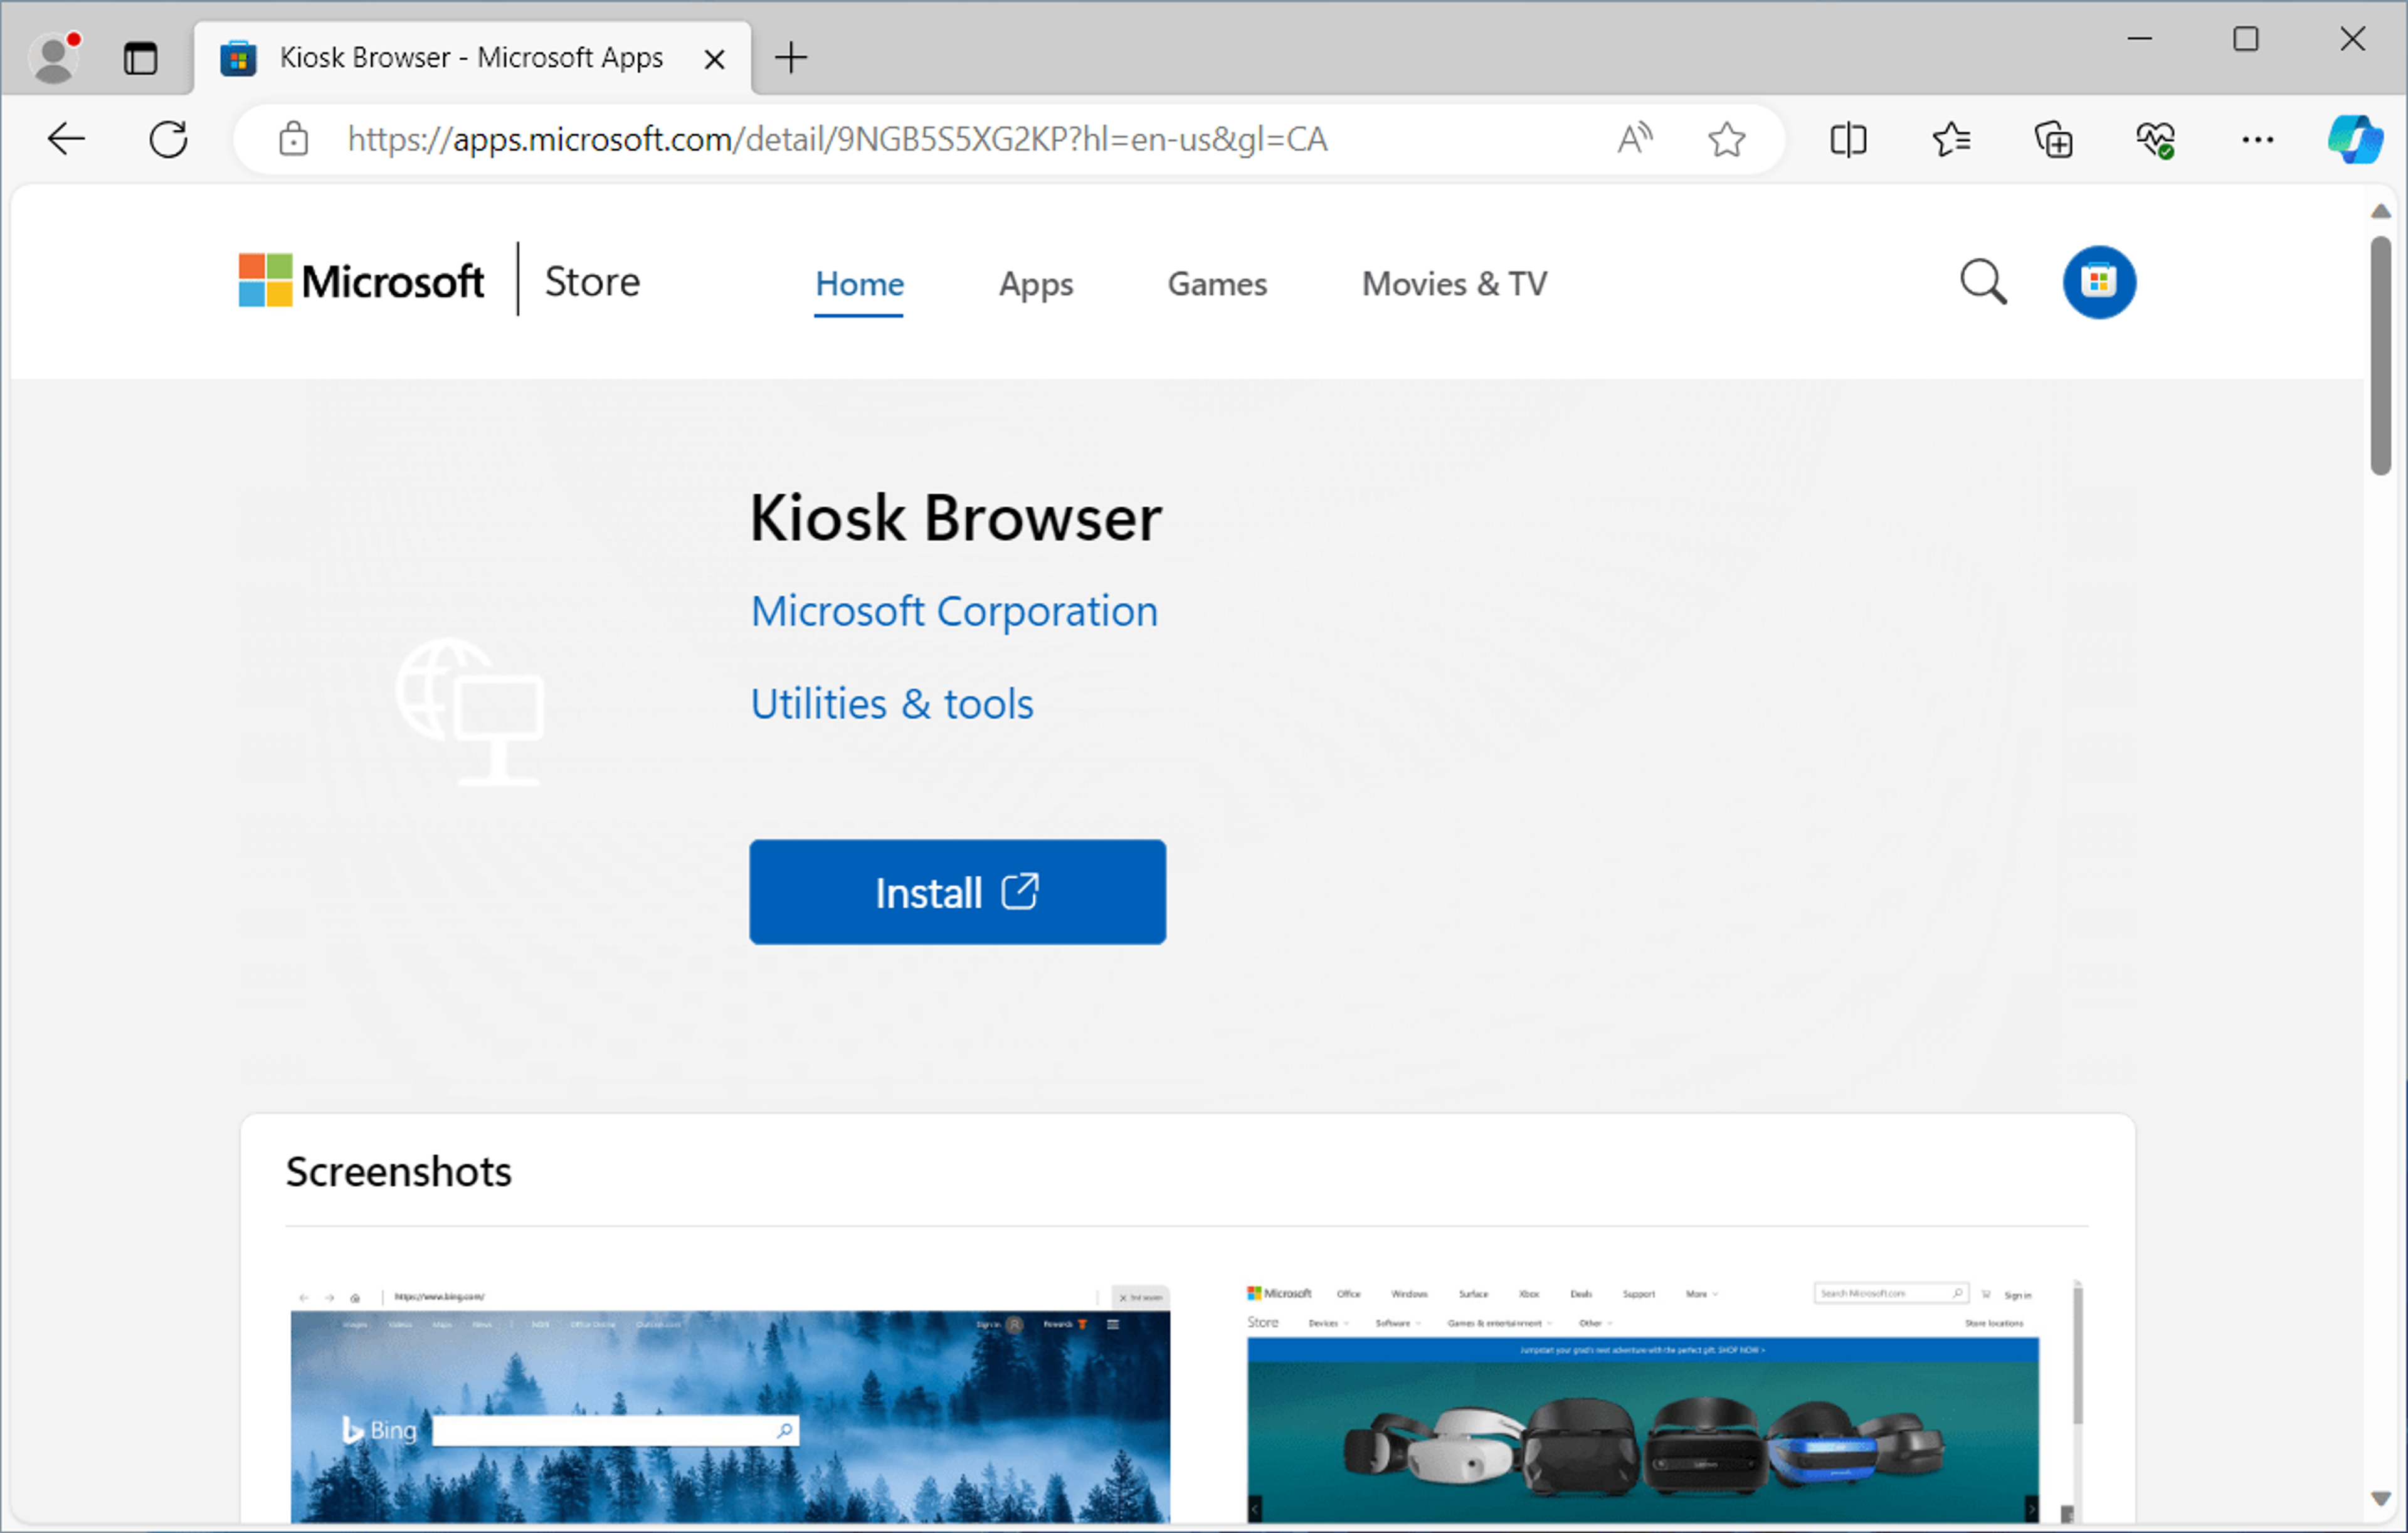Click the Screenshots section heading
Viewport: 2408px width, 1533px height.
tap(398, 1172)
